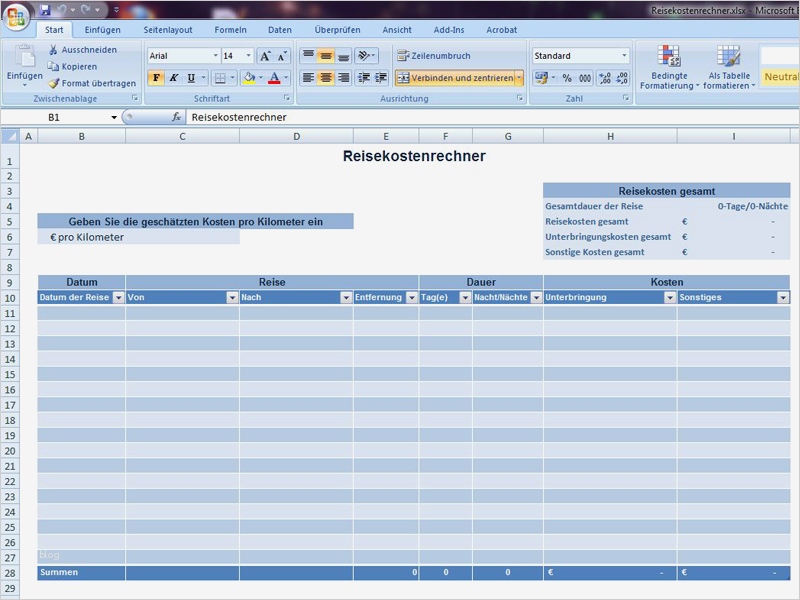Apply cell borders button
Image resolution: width=800 pixels, height=600 pixels.
tap(220, 78)
